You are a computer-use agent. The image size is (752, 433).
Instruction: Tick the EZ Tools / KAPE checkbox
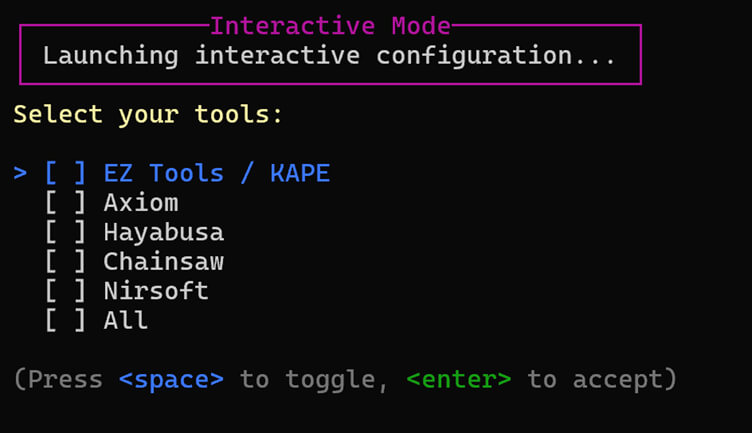65,174
